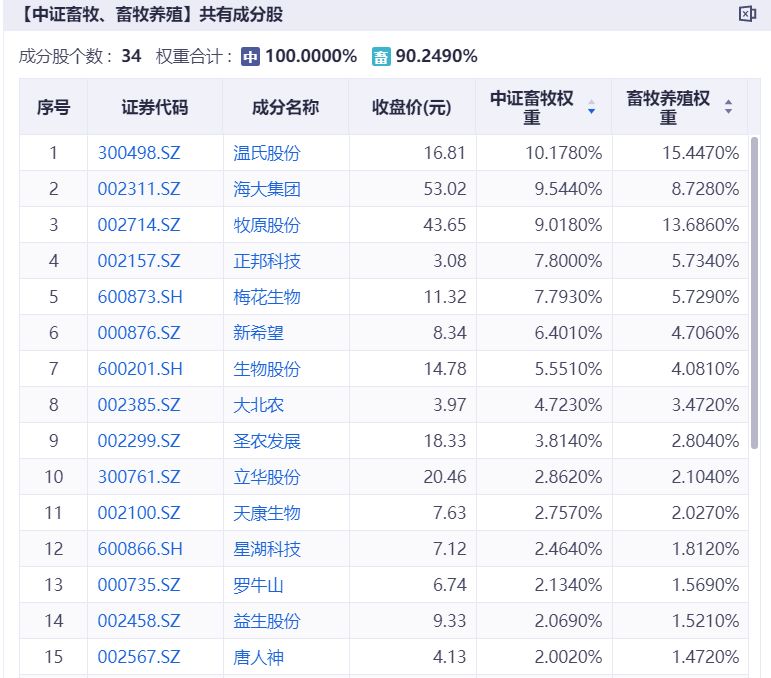Open the 正邦科技 stock link
This screenshot has height=678, width=771.
coord(267,261)
